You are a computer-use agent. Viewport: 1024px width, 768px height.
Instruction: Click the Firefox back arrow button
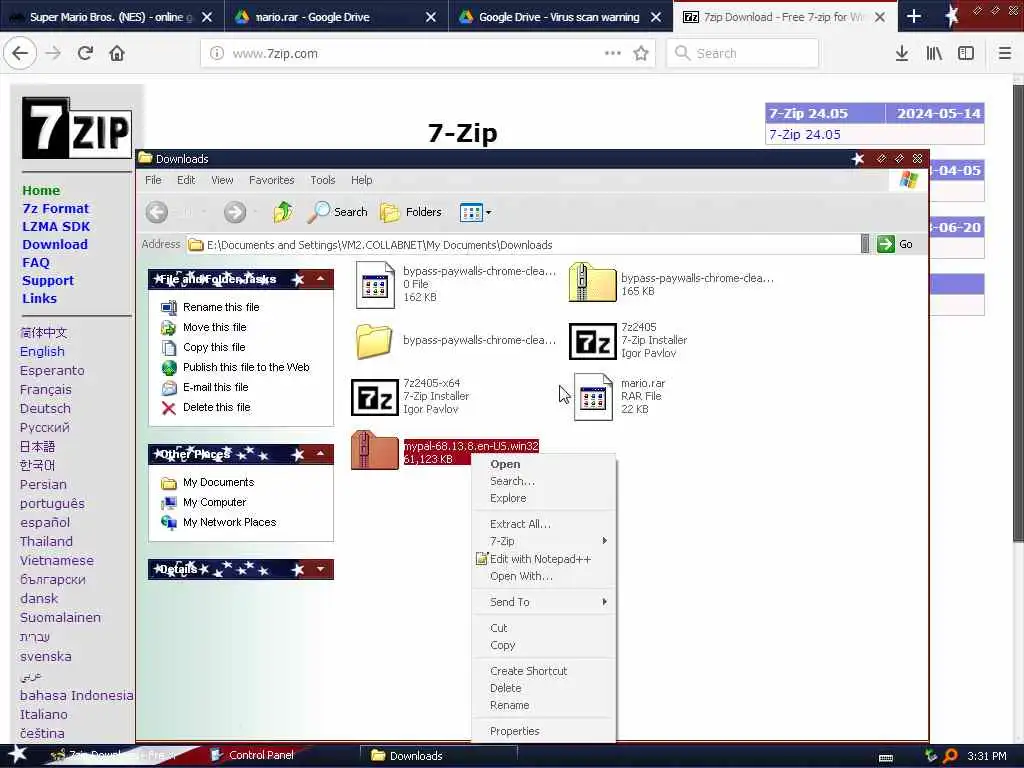[20, 54]
